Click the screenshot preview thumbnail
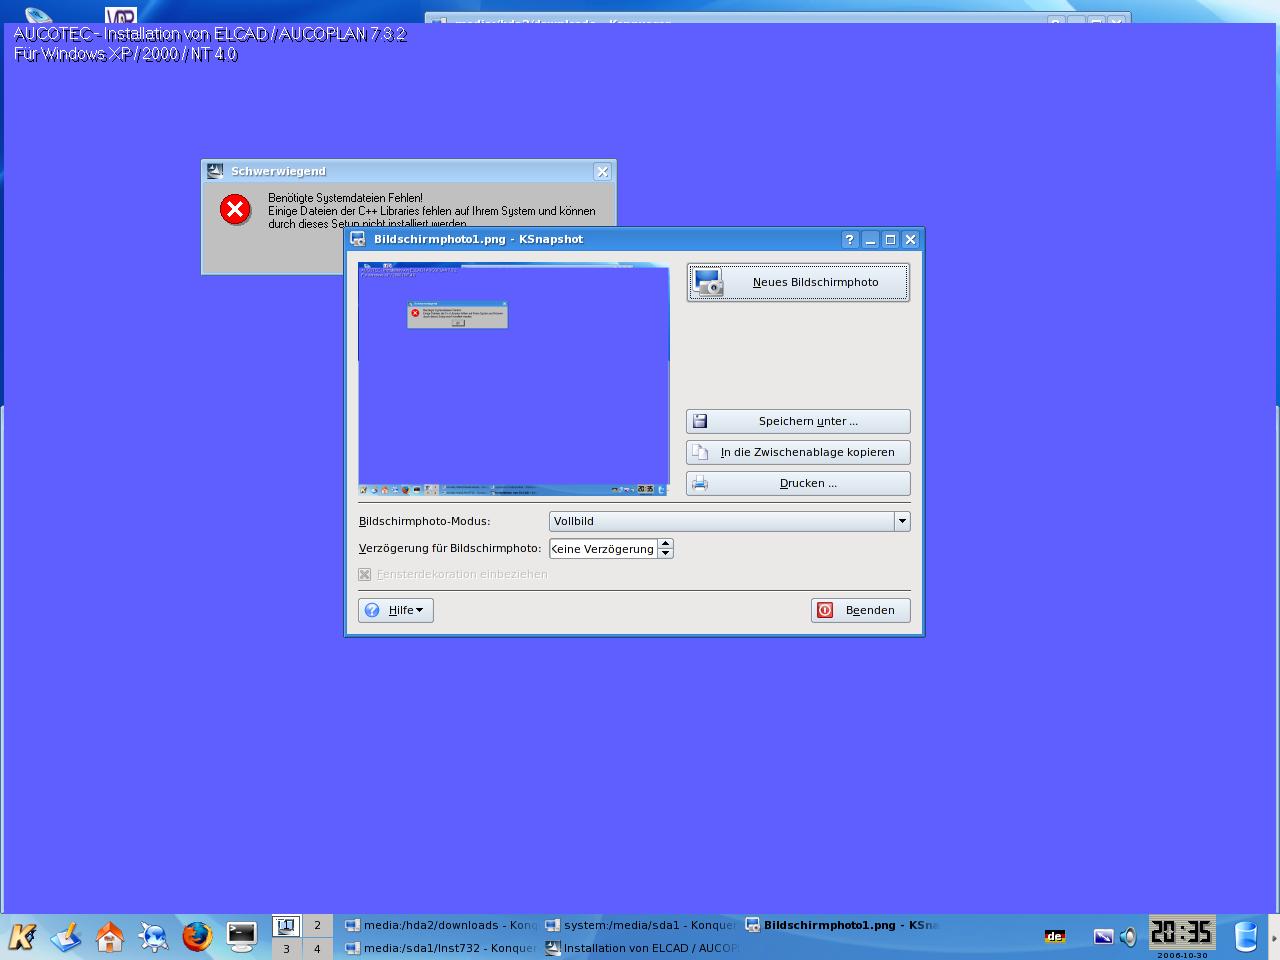This screenshot has width=1280, height=960. point(514,379)
